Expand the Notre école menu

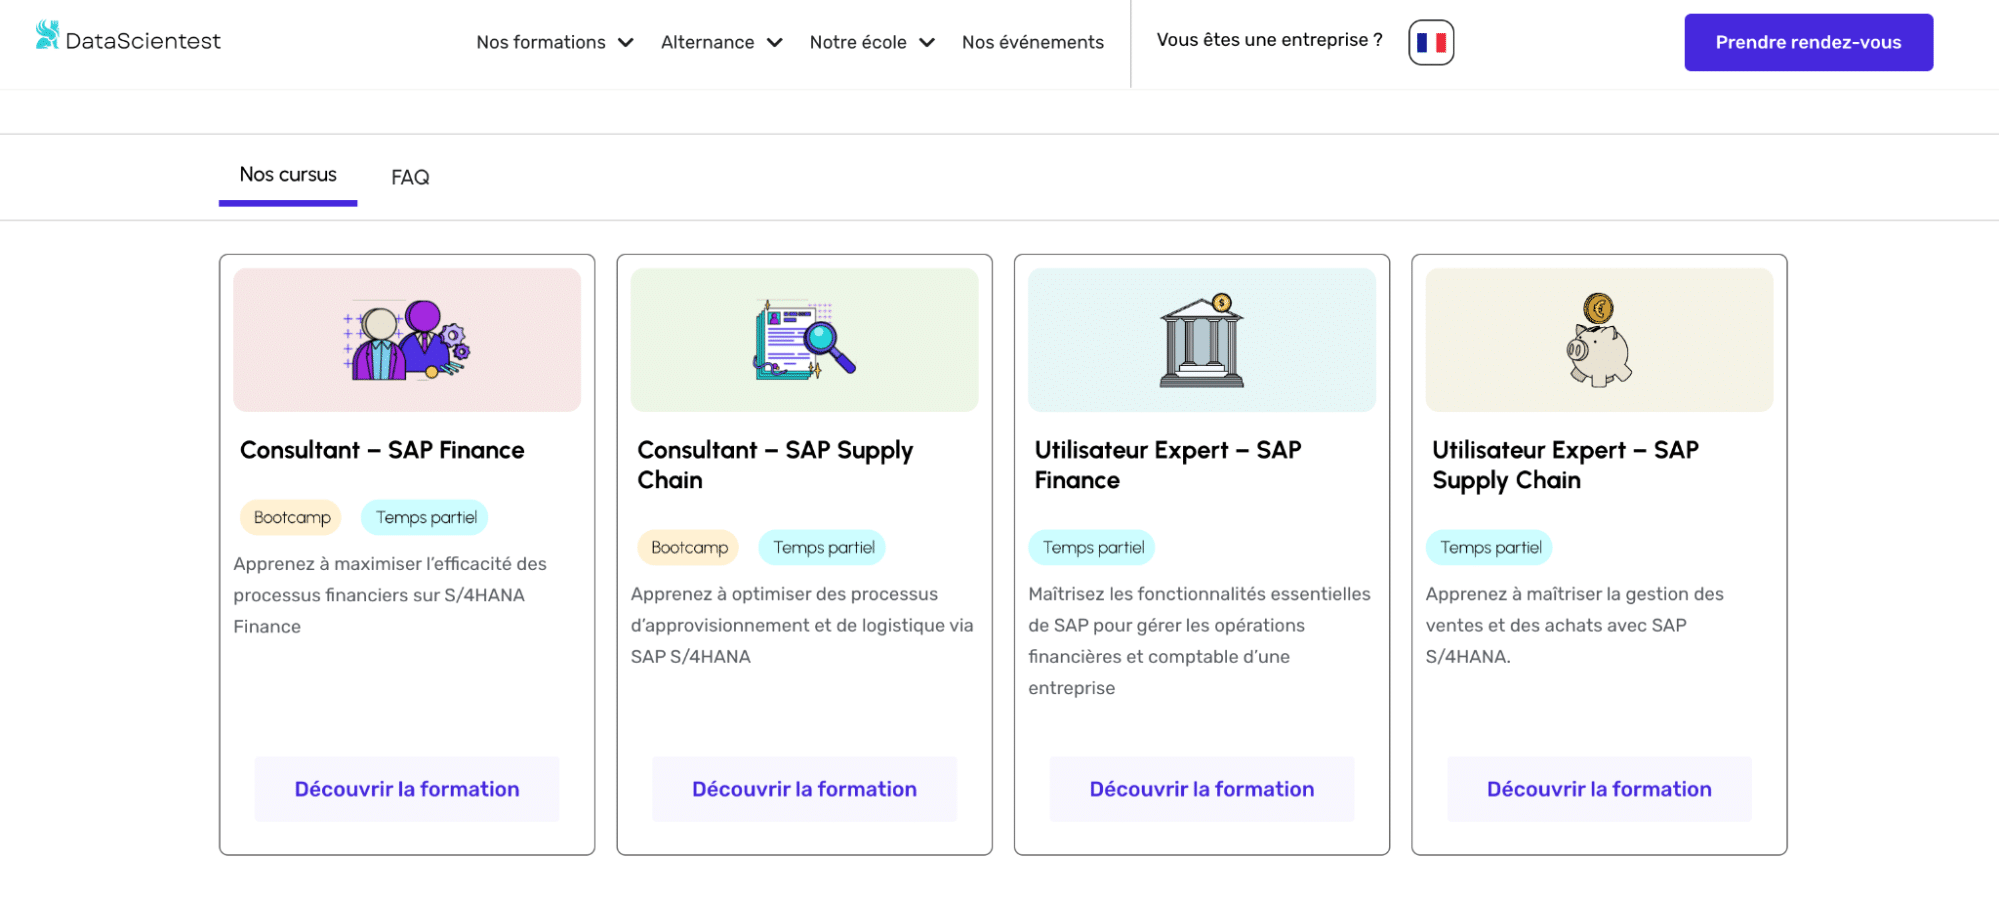coord(872,42)
